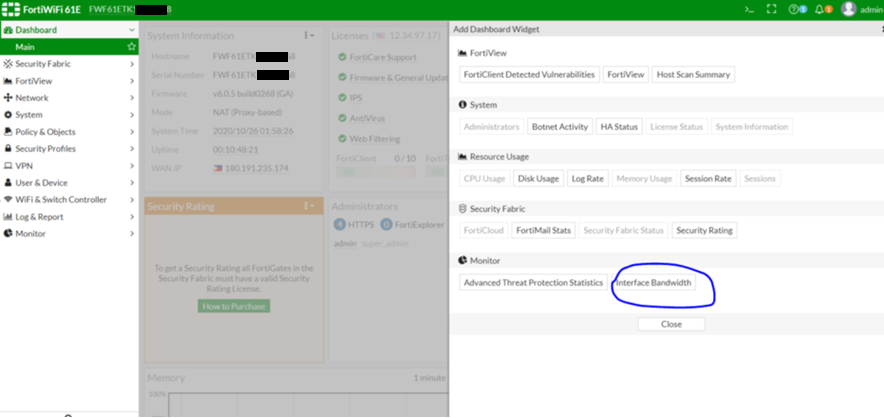884x418 pixels.
Task: Add the FortiMail Stats widget
Action: (543, 230)
